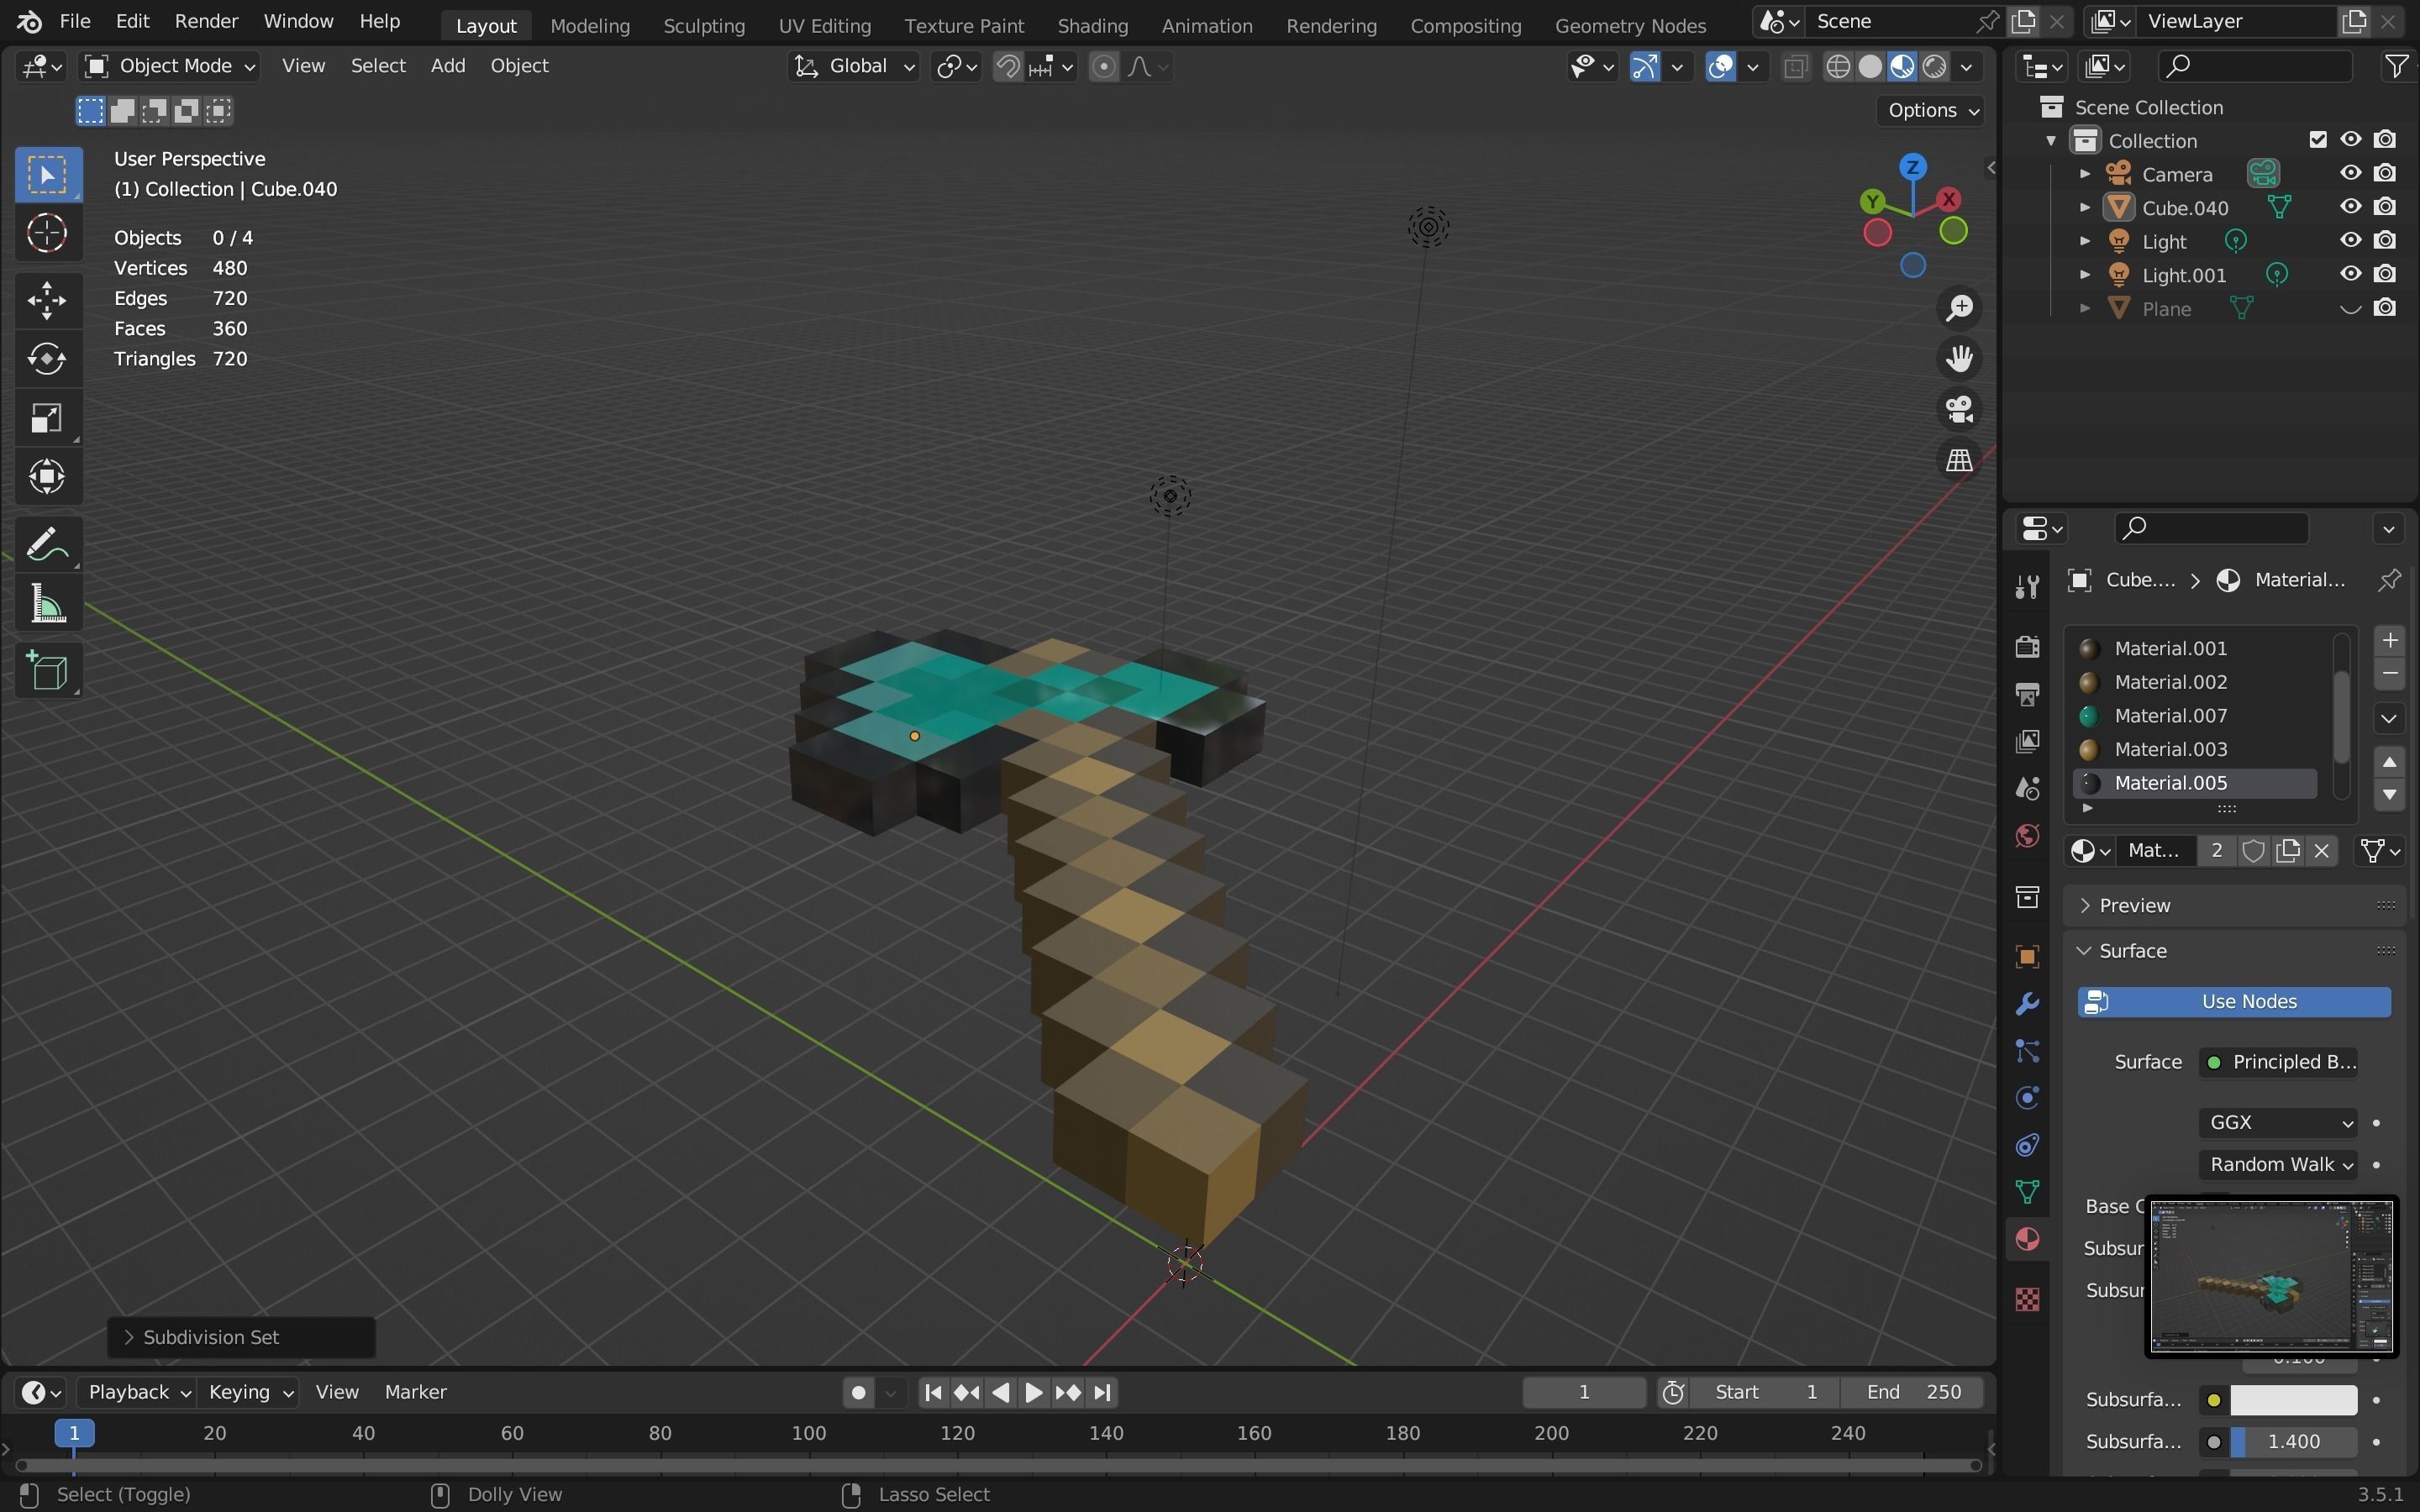Click the zoom view magnifier icon

point(1959,308)
